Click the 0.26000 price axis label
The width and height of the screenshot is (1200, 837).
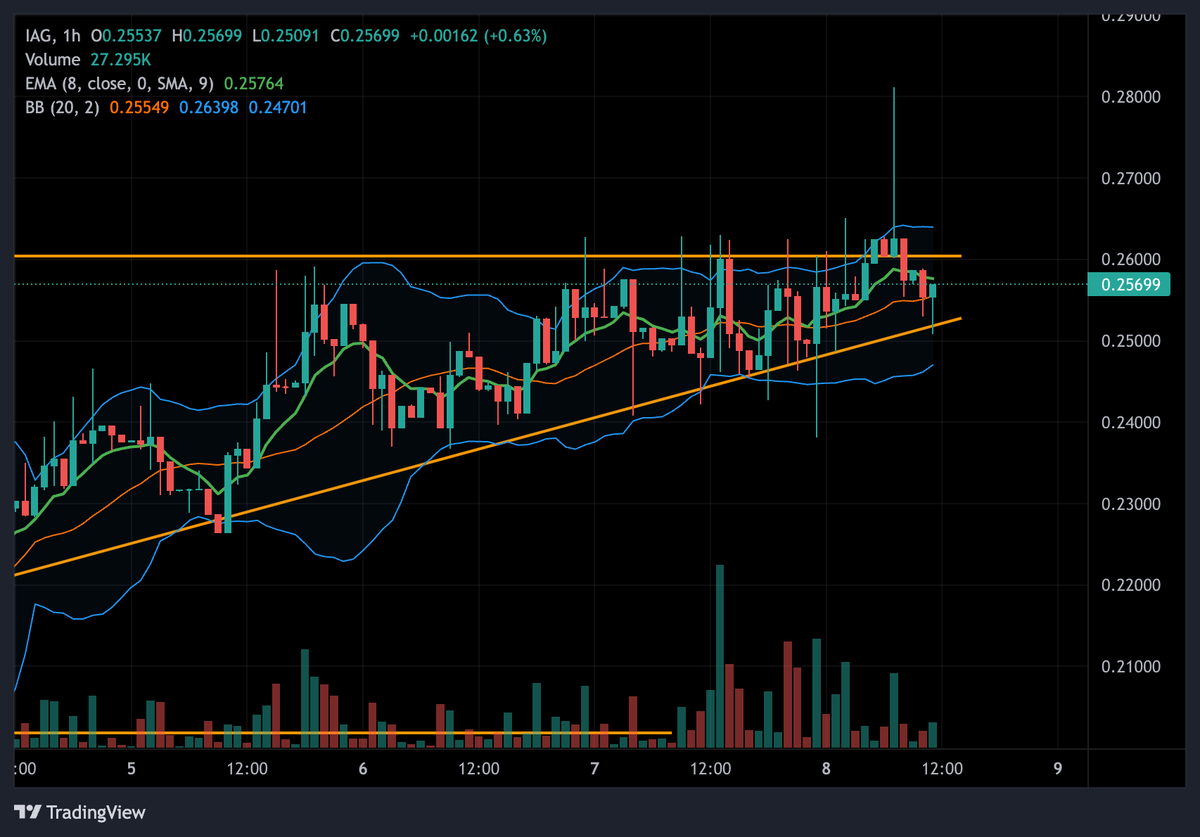point(1130,260)
